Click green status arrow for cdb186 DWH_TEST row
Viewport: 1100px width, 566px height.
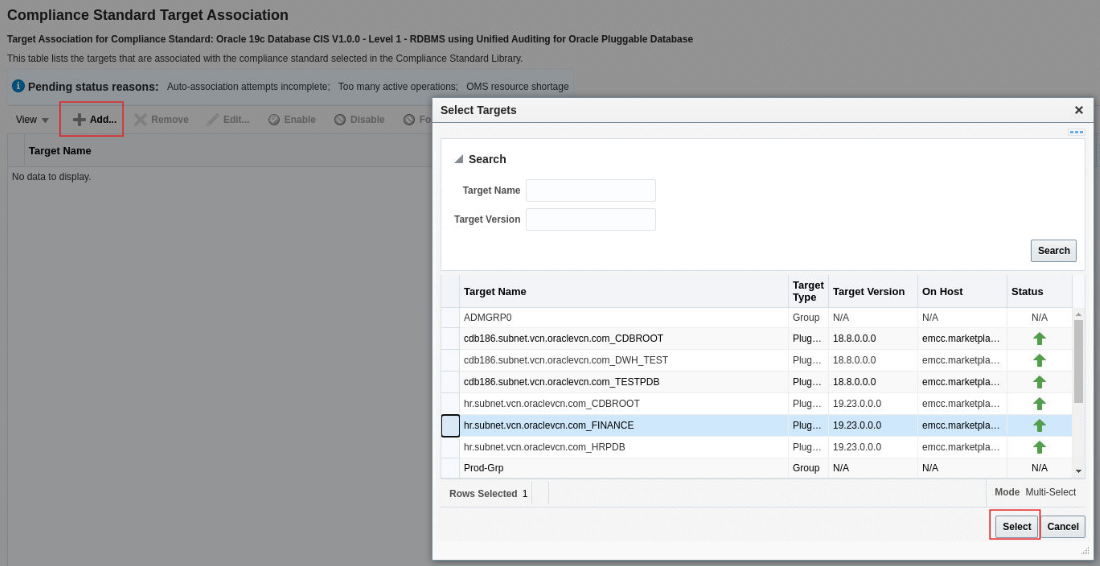point(1039,360)
